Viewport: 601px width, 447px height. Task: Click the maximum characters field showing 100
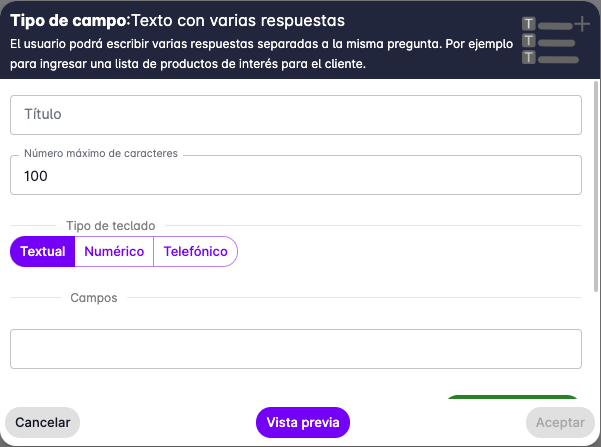[x=296, y=176]
